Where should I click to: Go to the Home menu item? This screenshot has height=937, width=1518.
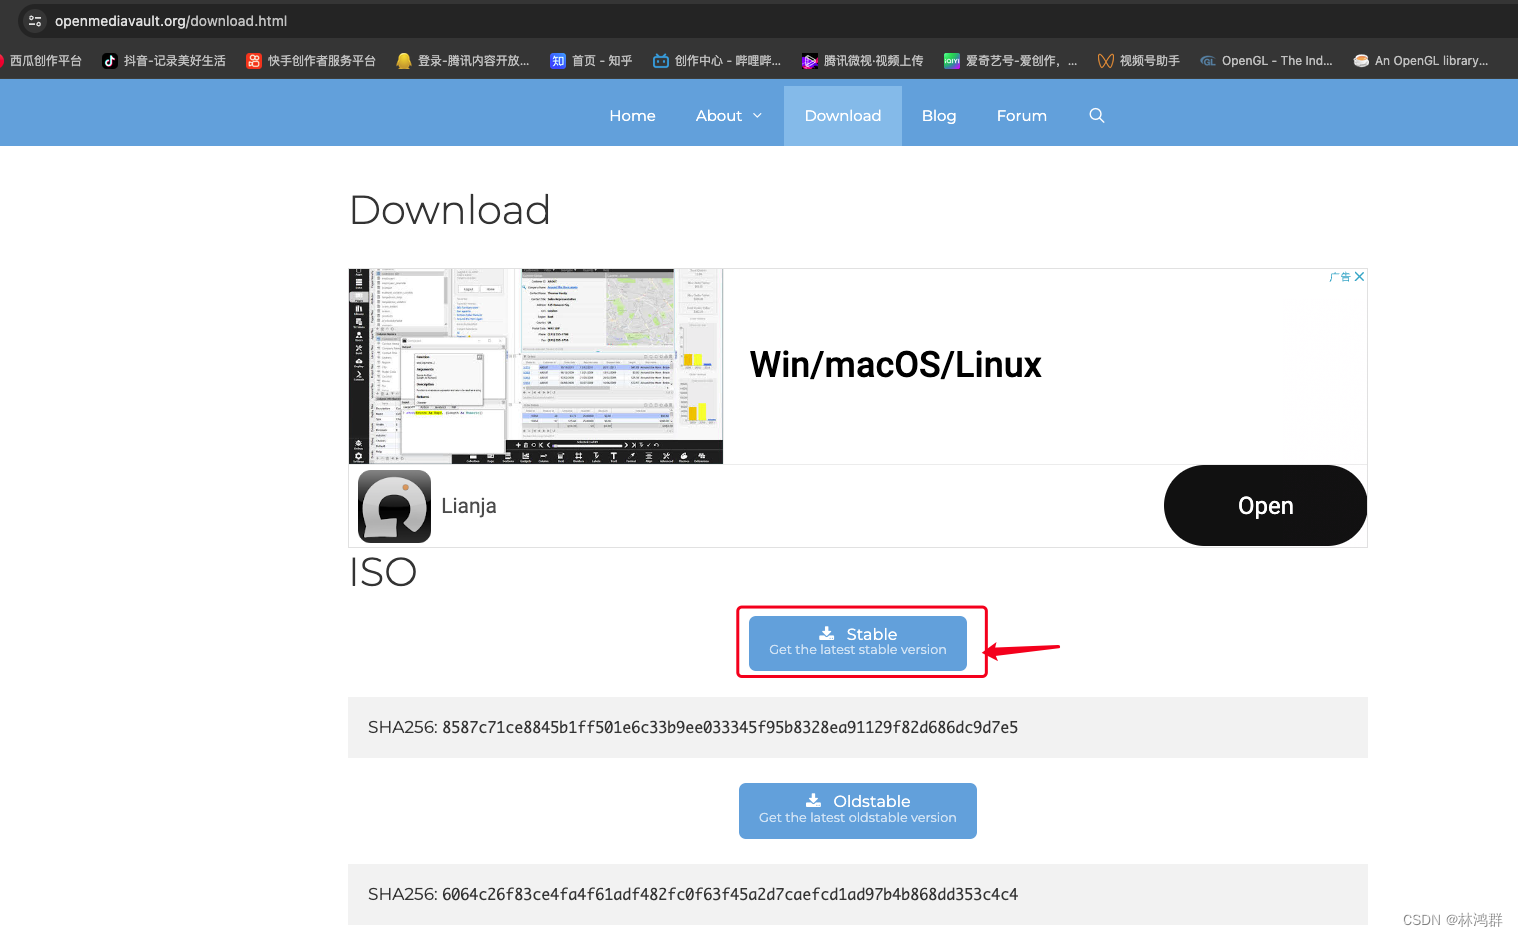(632, 116)
